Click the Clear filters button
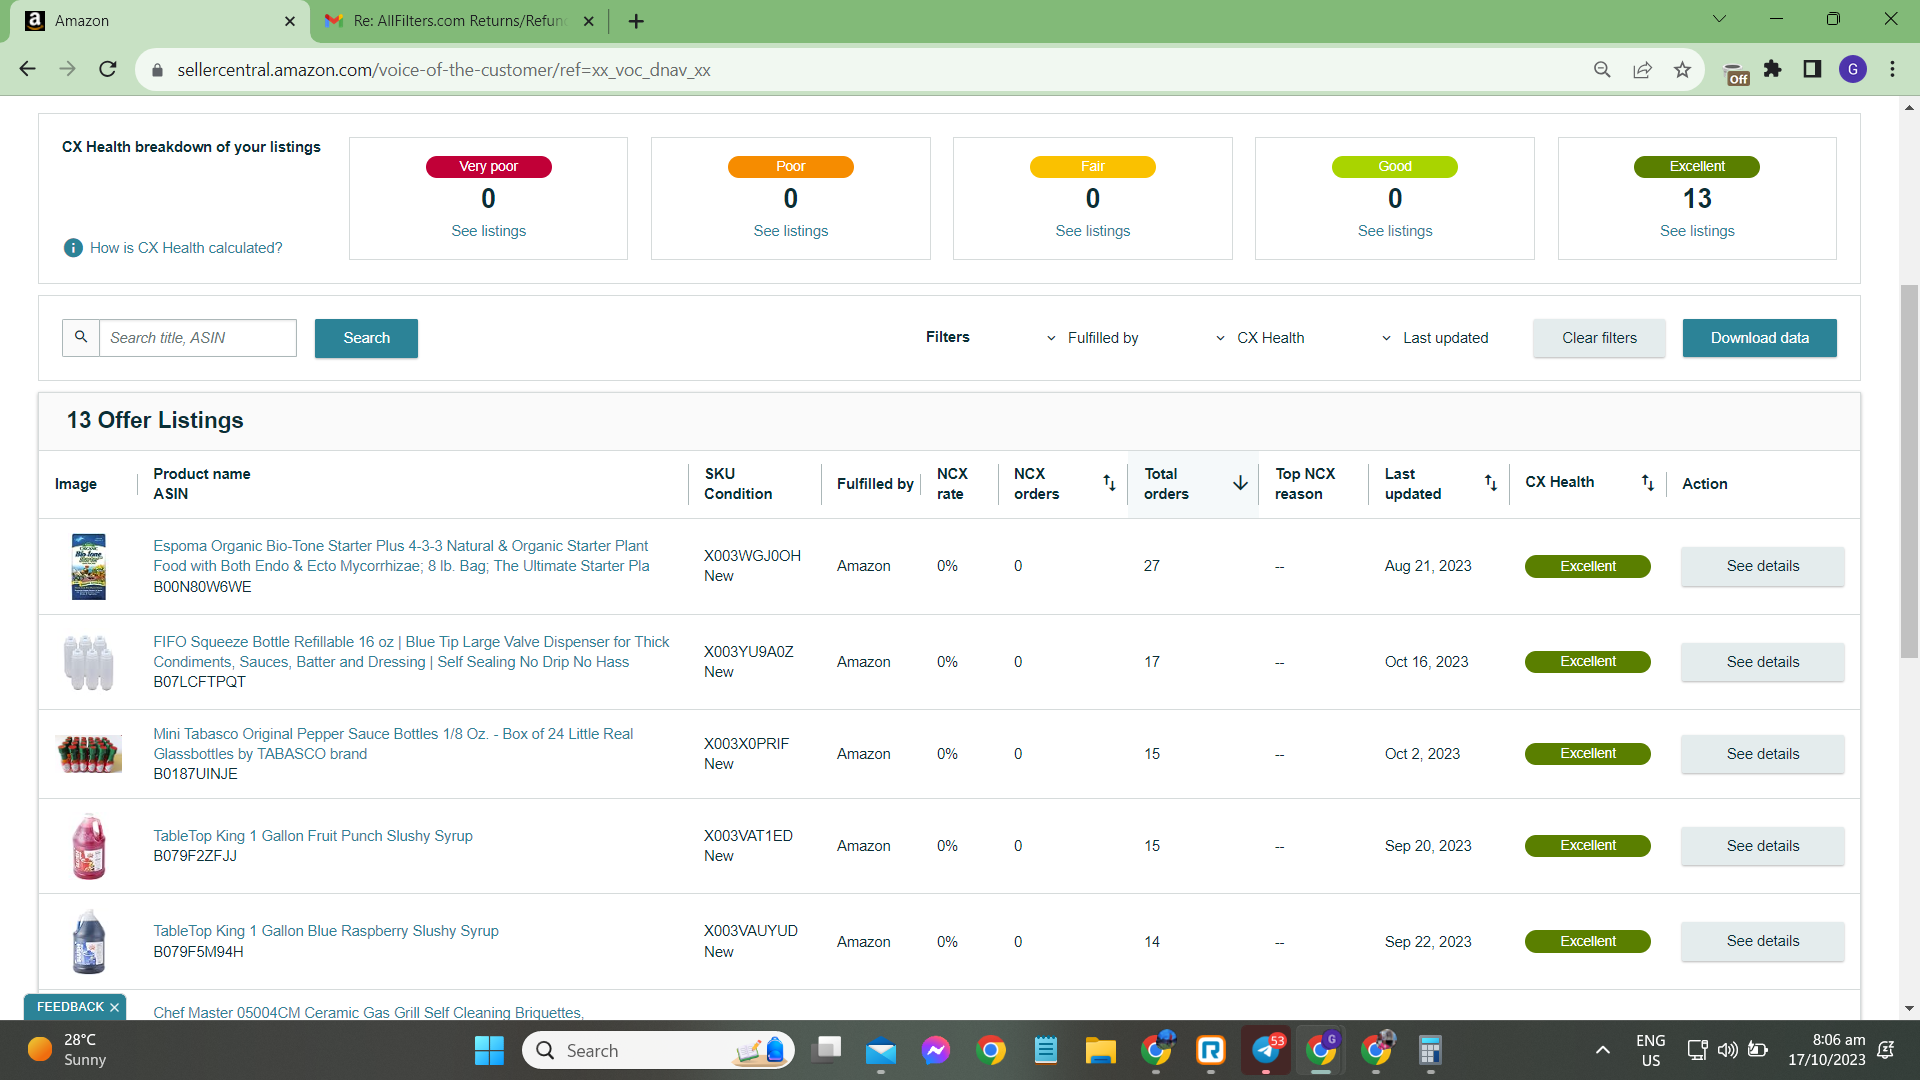Image resolution: width=1920 pixels, height=1080 pixels. [1599, 338]
